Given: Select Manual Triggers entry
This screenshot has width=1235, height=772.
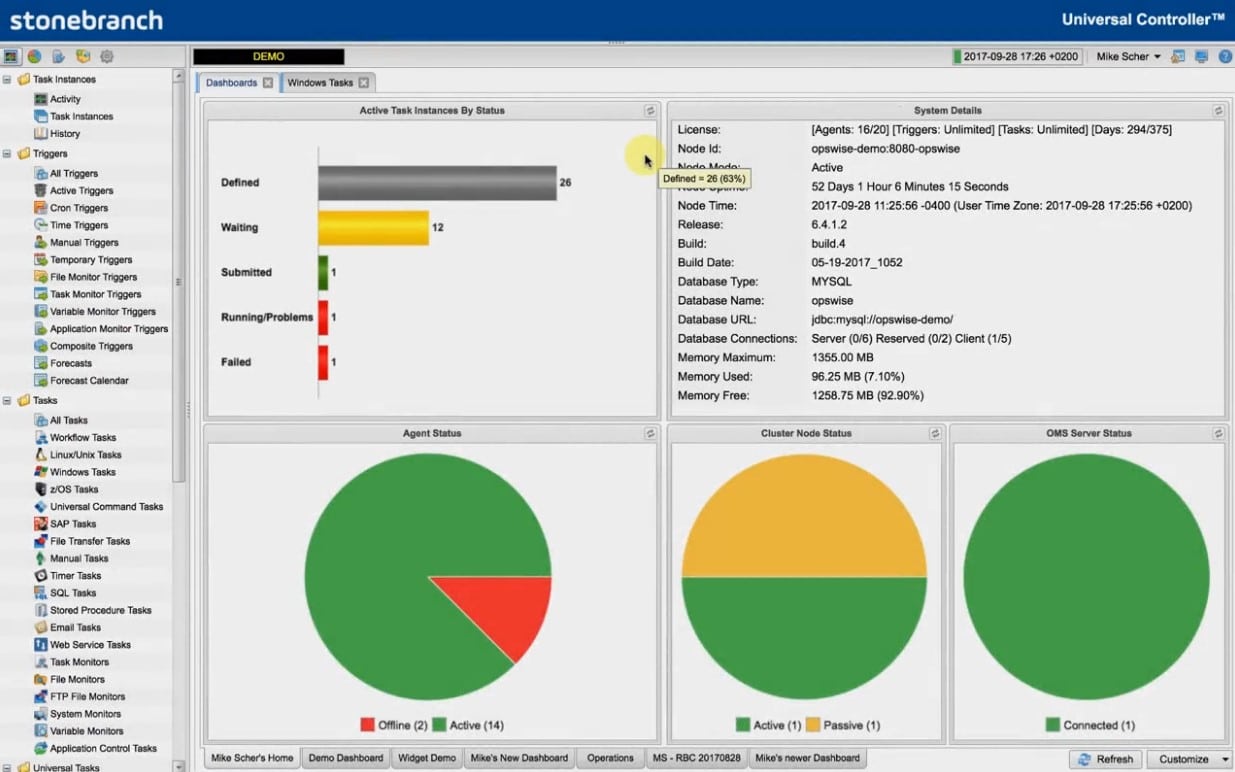Looking at the screenshot, I should click(x=84, y=242).
